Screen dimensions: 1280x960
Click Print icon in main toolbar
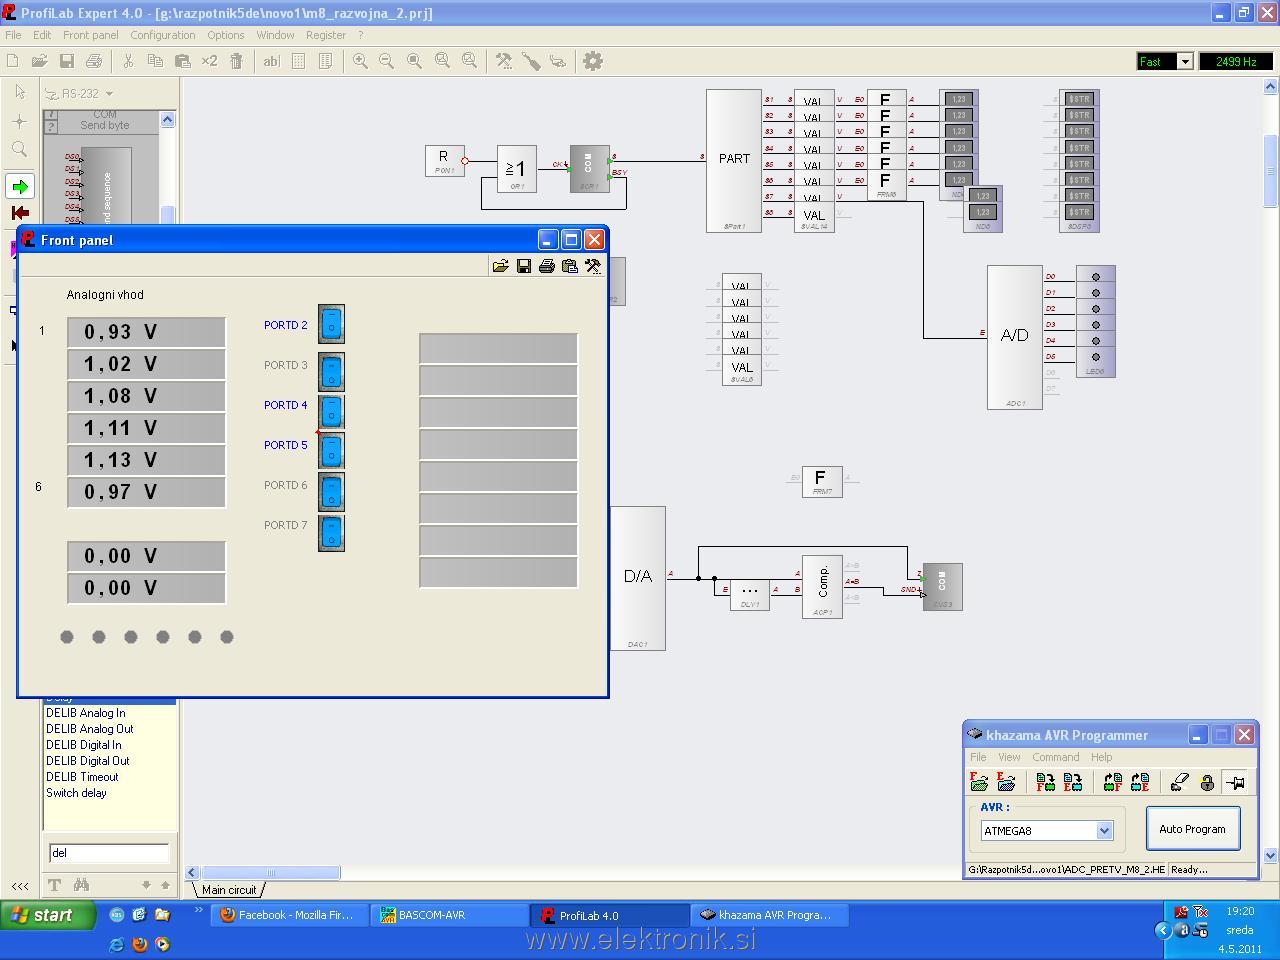point(94,61)
